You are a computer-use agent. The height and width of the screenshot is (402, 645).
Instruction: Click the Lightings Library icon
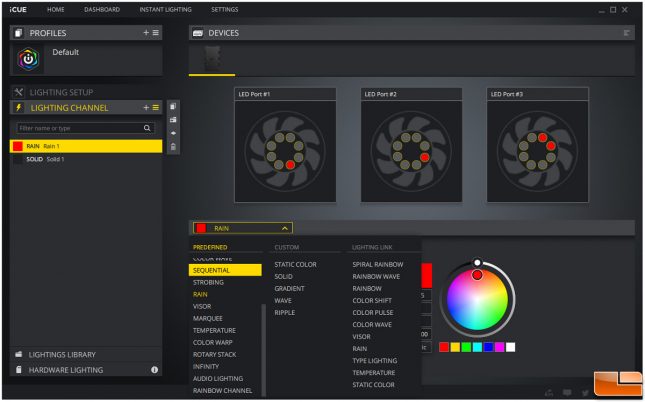pyautogui.click(x=19, y=354)
